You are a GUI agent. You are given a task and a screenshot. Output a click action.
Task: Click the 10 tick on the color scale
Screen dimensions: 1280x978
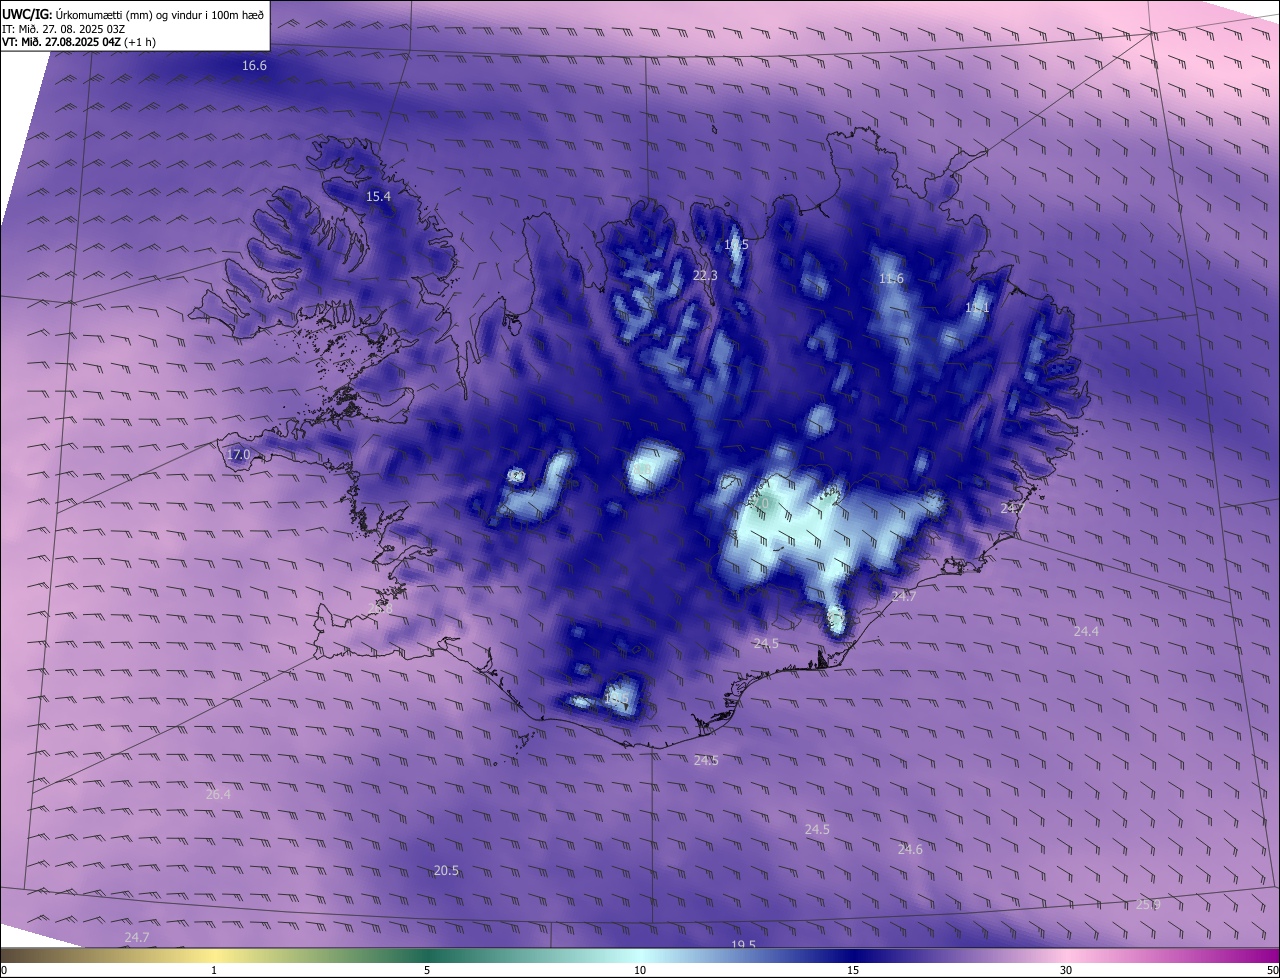pos(640,971)
